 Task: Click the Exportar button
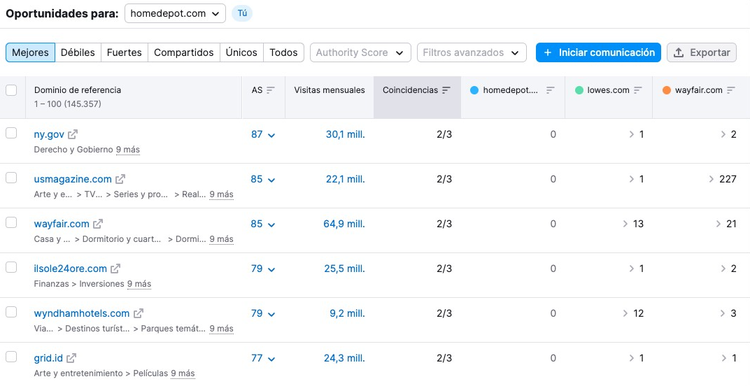click(702, 53)
